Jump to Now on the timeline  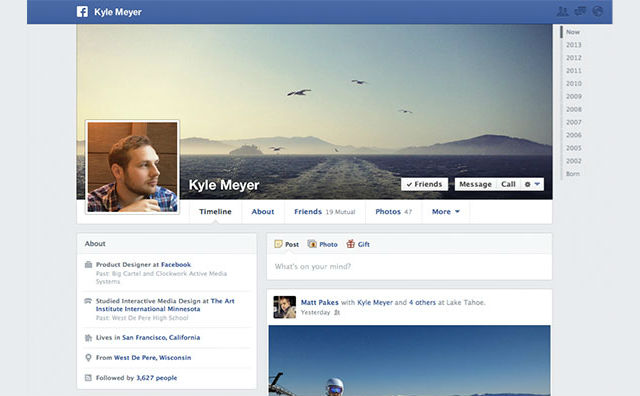(573, 32)
